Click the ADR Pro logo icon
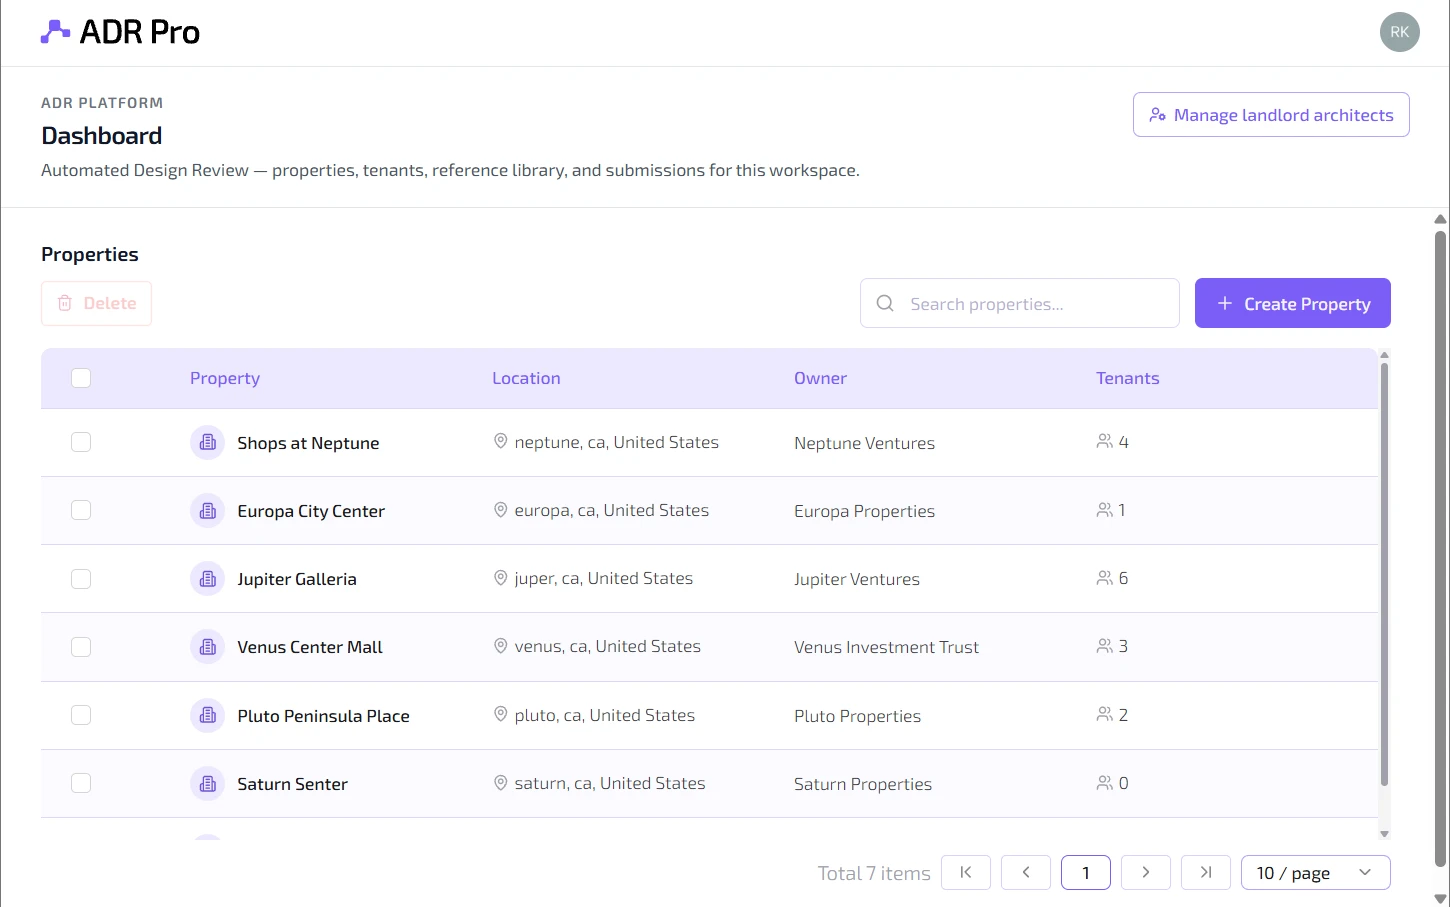 click(x=55, y=32)
